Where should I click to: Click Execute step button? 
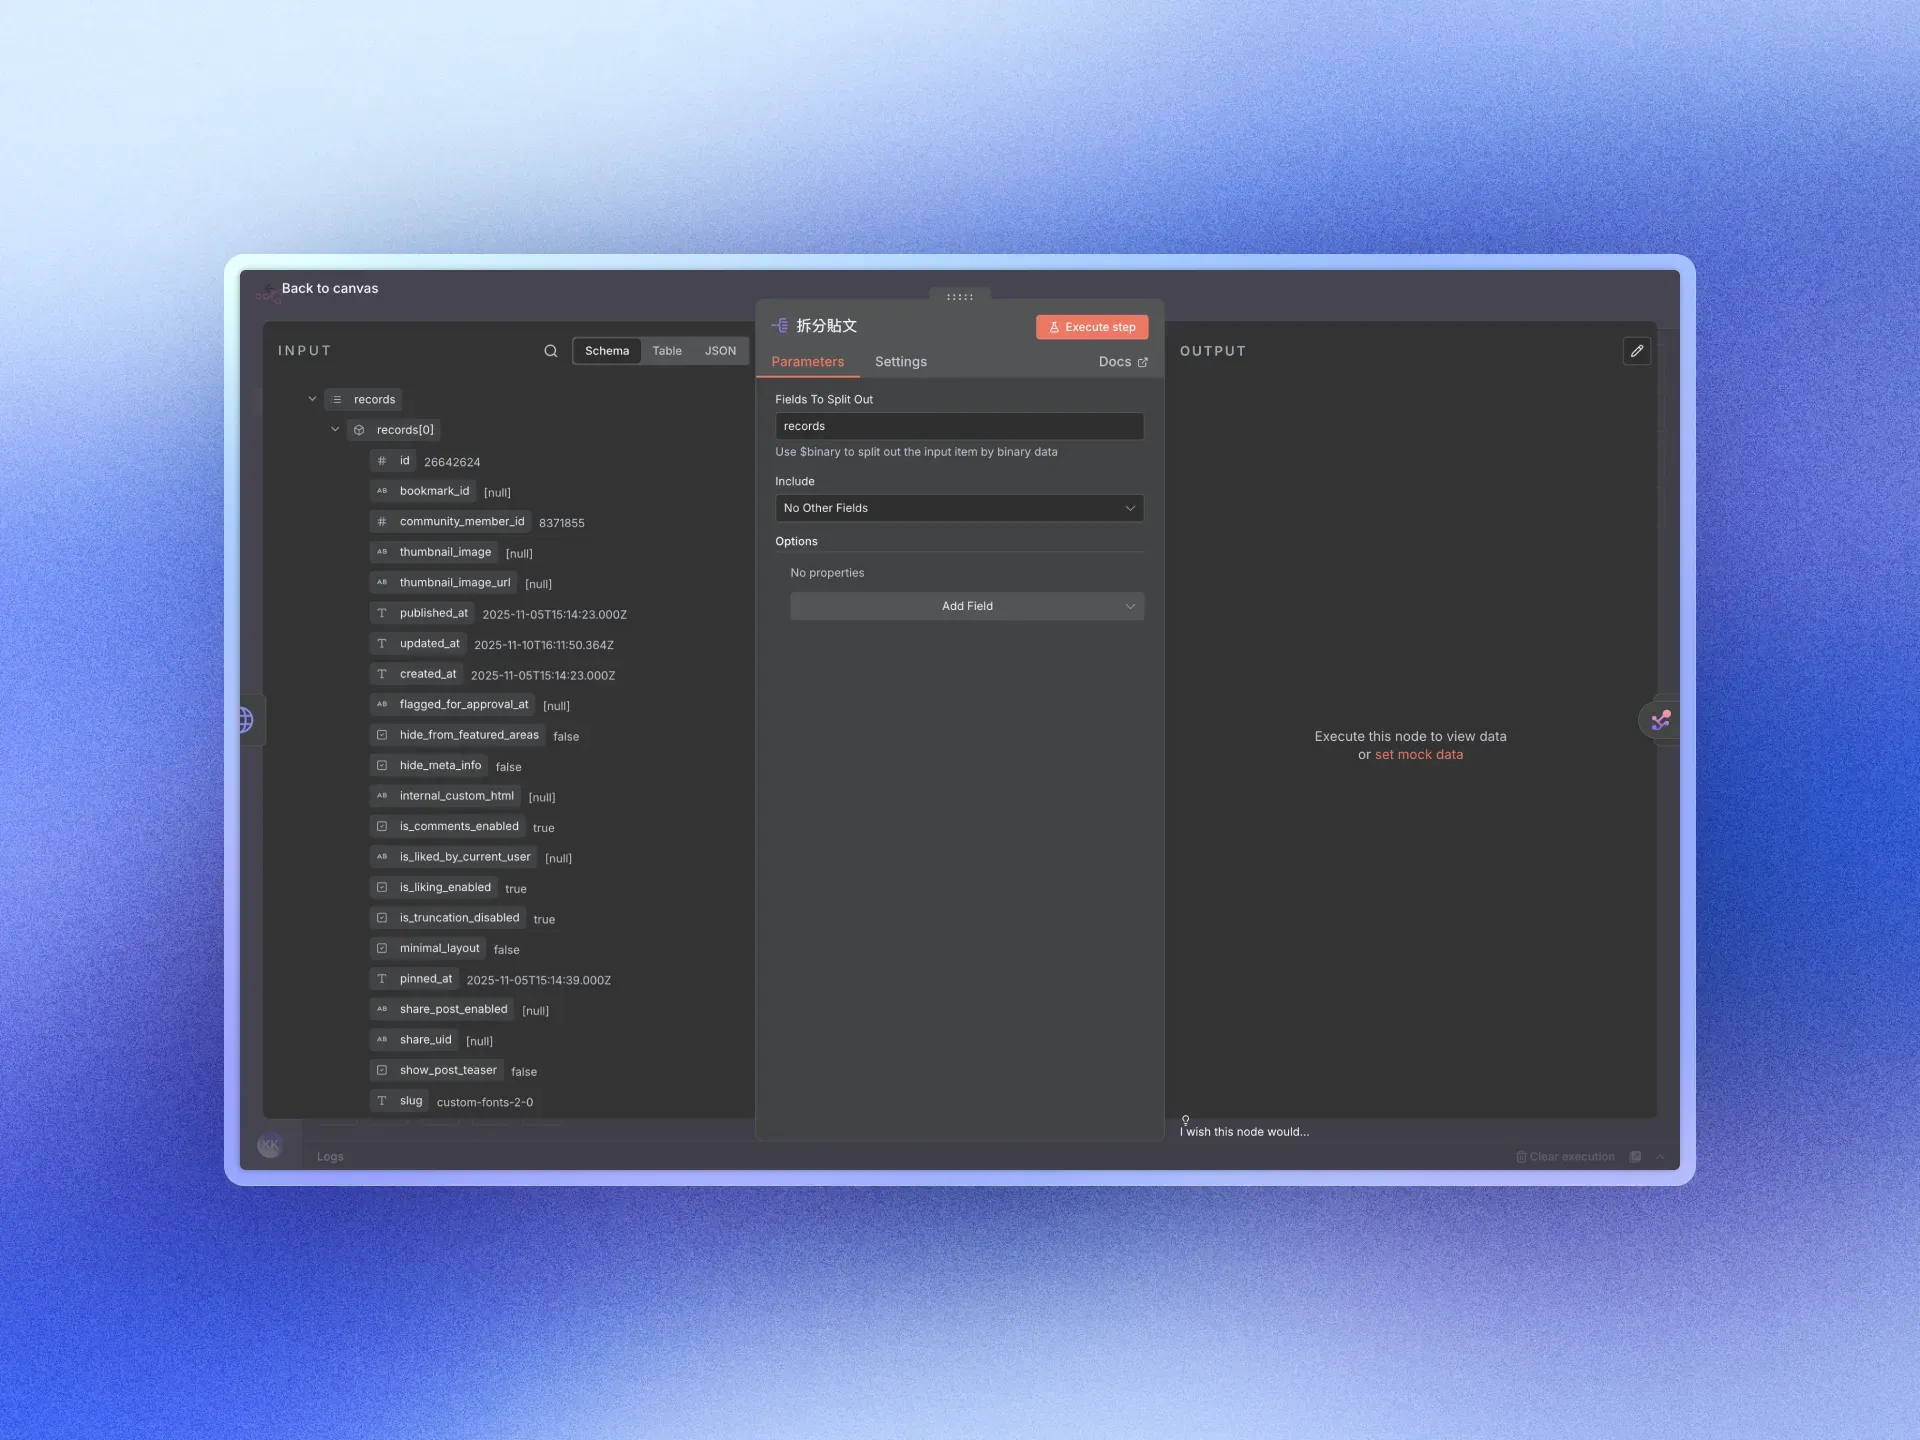pyautogui.click(x=1092, y=327)
